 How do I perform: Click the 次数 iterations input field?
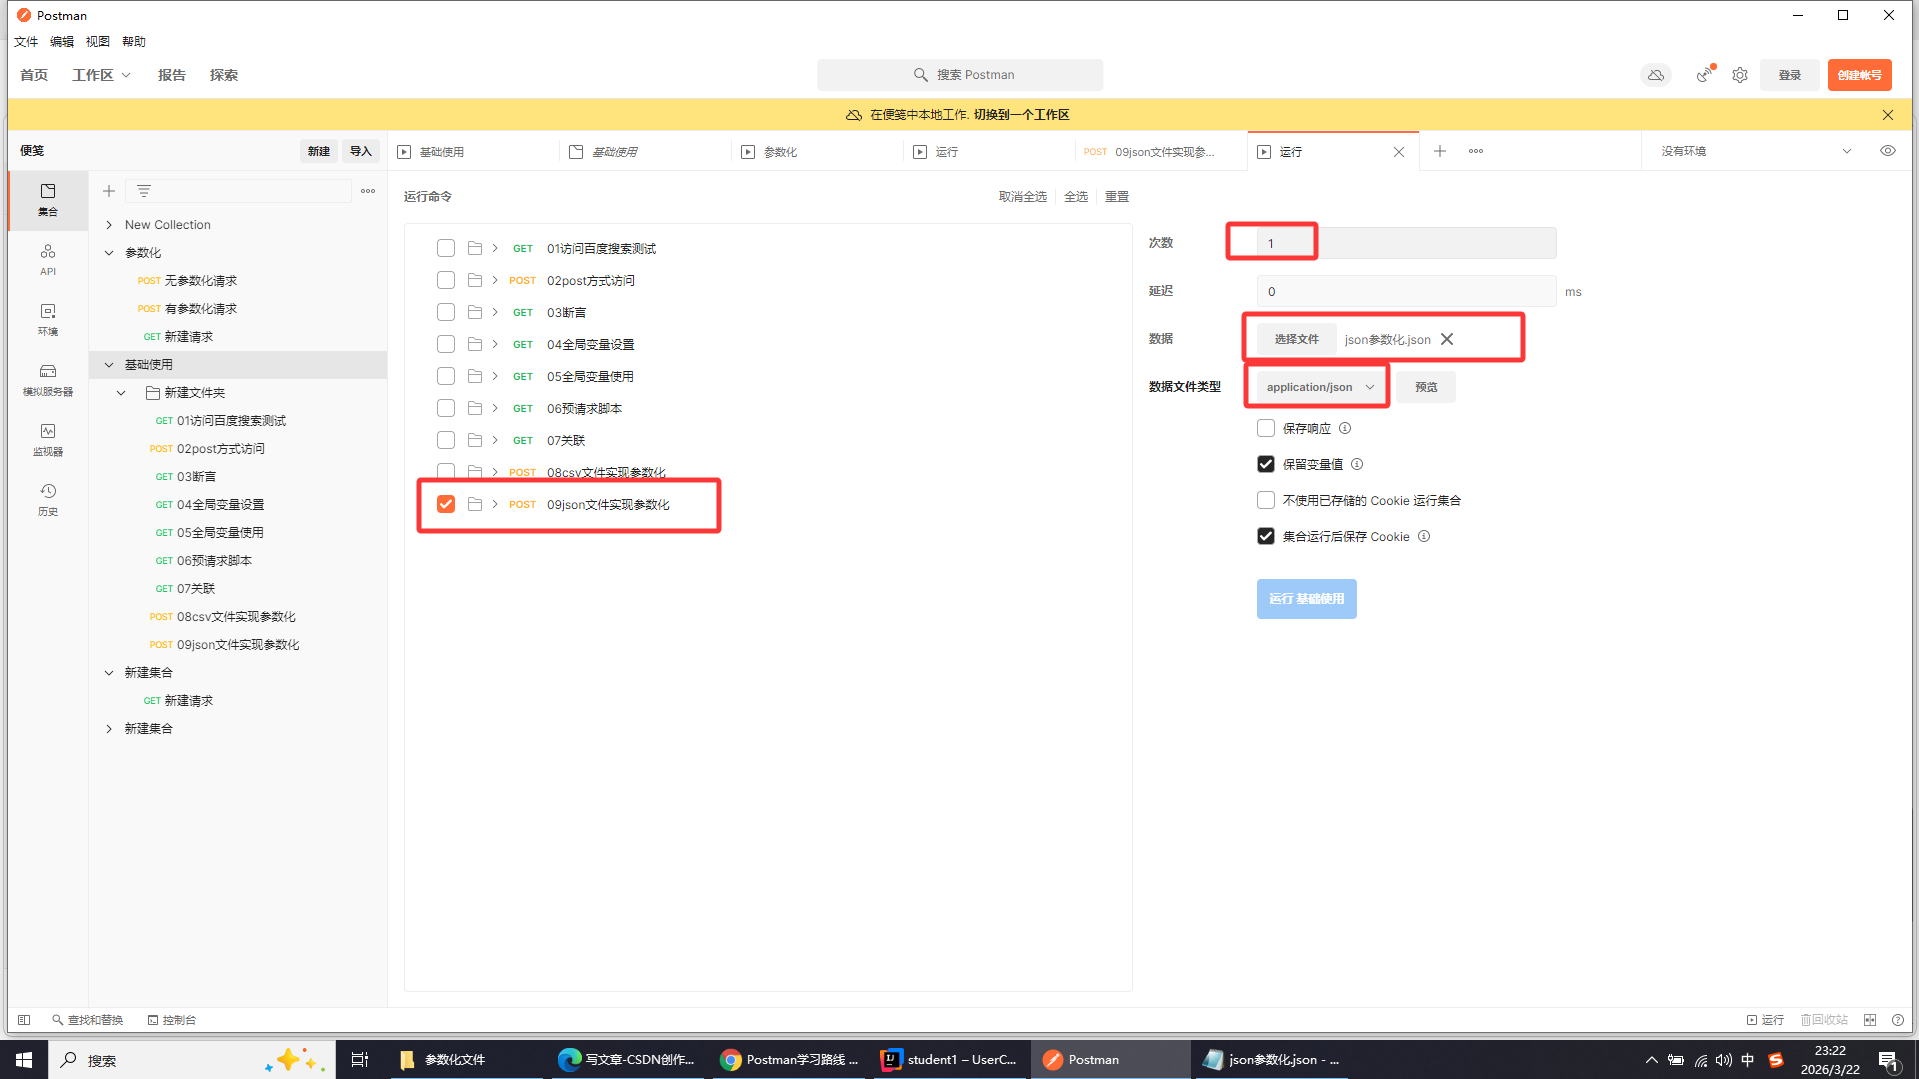[x=1406, y=243]
